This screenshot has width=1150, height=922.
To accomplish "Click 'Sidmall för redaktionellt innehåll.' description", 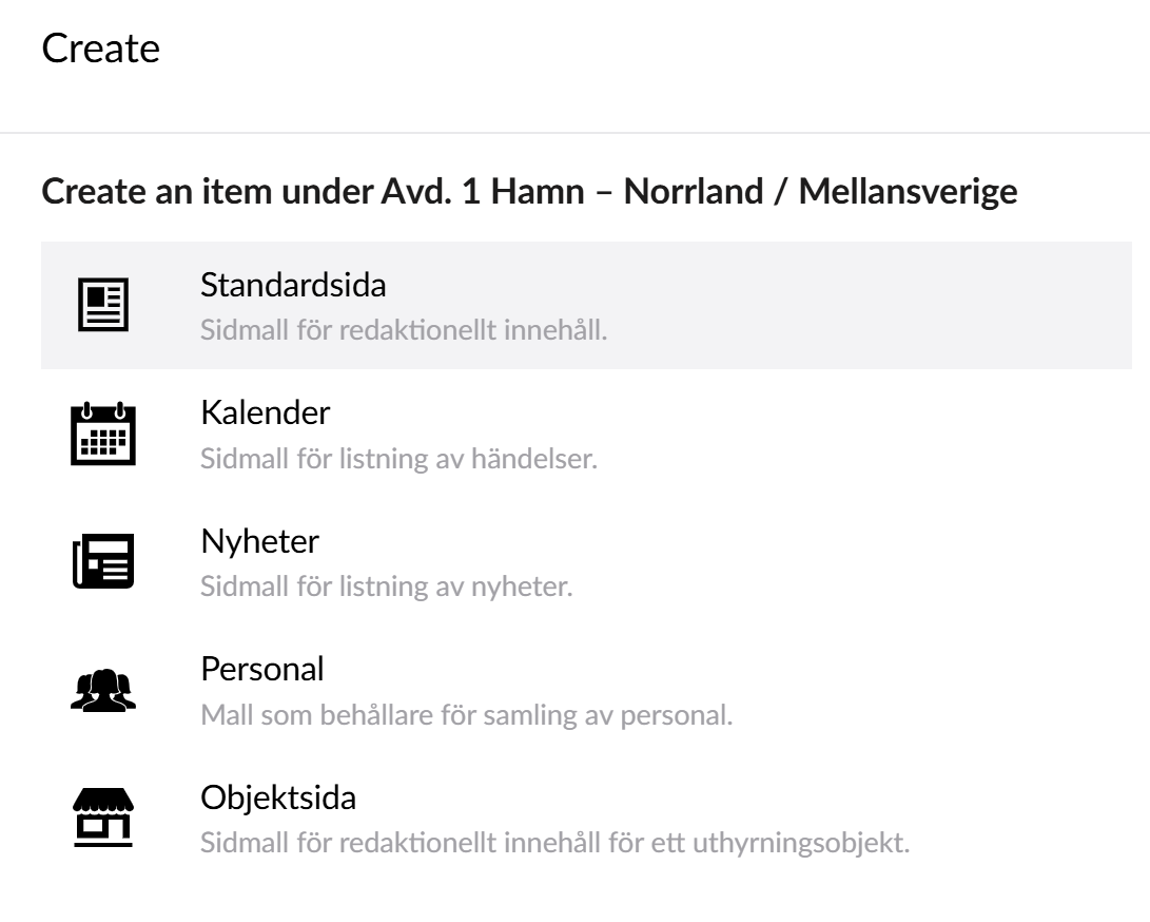I will click(x=403, y=331).
